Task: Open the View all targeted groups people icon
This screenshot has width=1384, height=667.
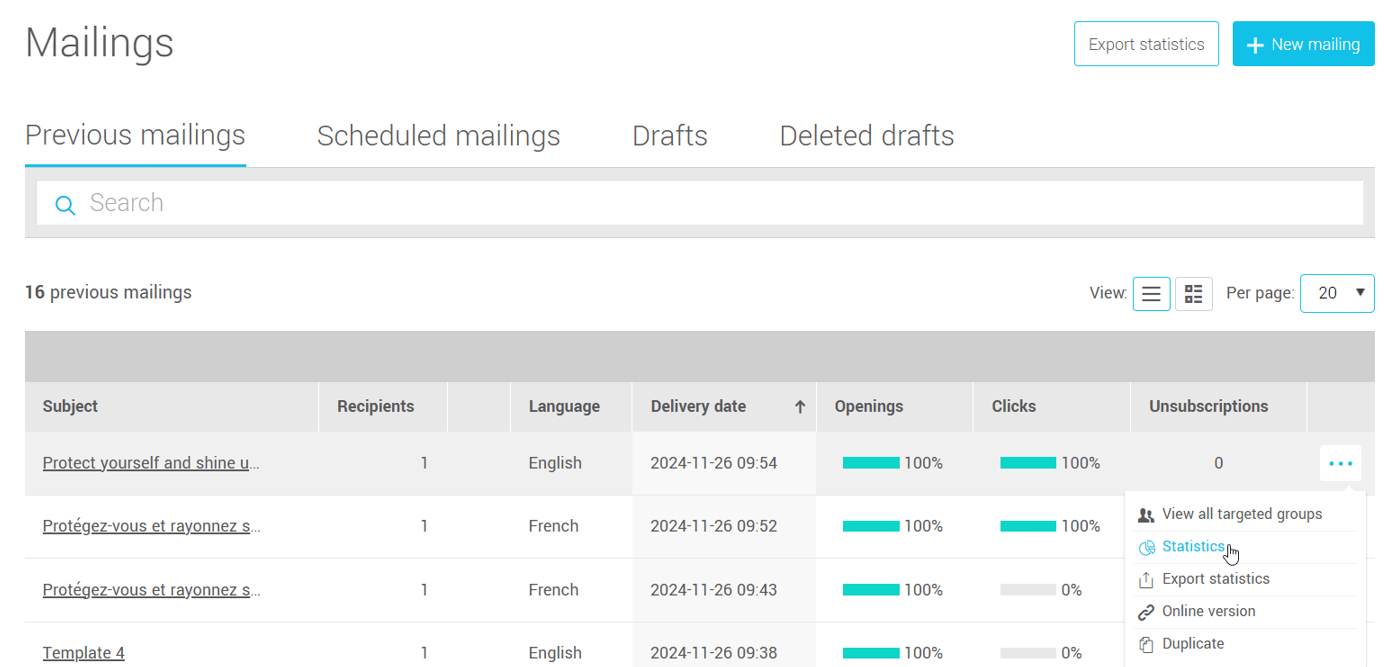Action: (1145, 514)
